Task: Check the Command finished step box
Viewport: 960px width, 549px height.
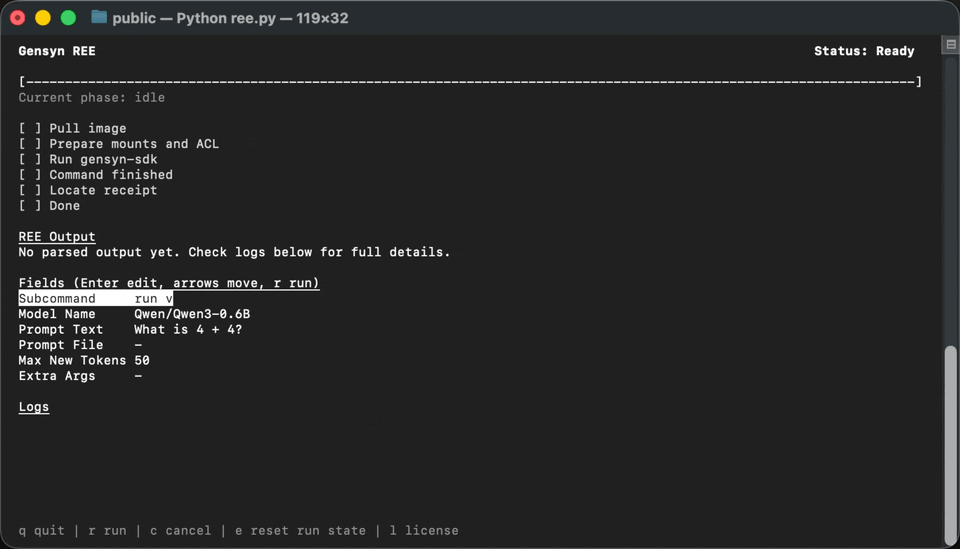Action: [x=31, y=175]
